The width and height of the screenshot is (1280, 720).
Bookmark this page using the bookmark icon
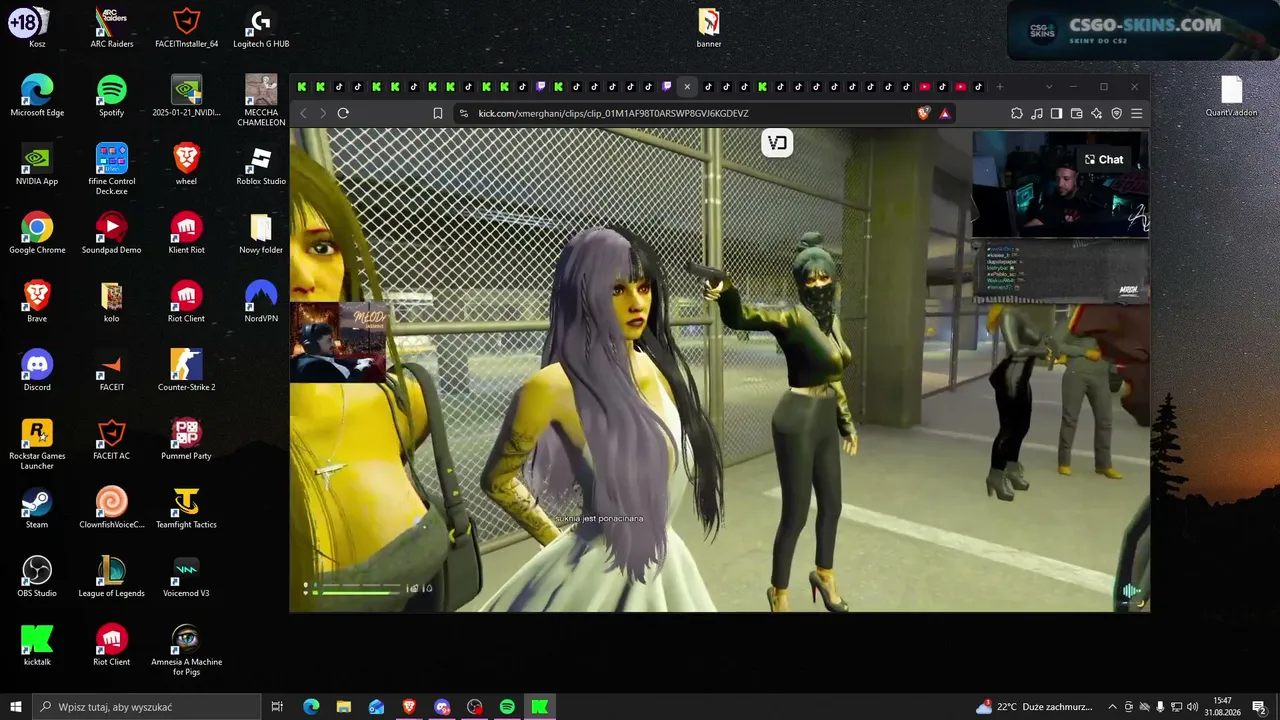point(438,113)
